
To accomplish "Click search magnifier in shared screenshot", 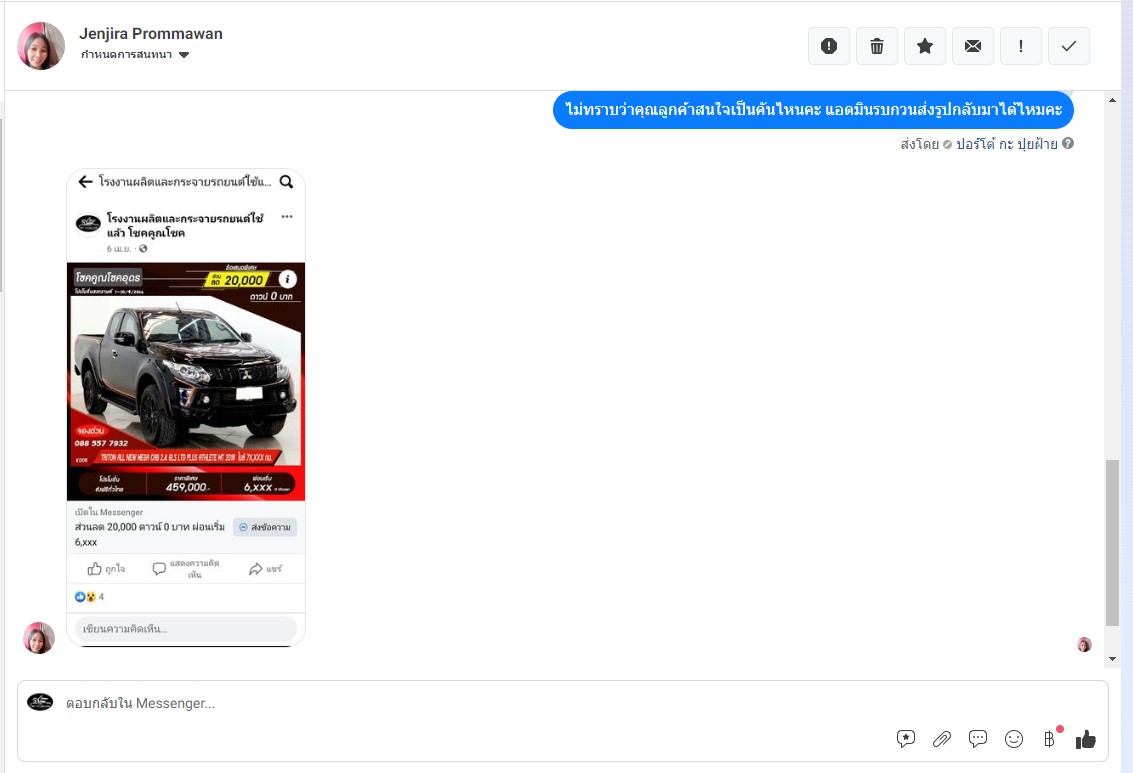I will click(287, 182).
